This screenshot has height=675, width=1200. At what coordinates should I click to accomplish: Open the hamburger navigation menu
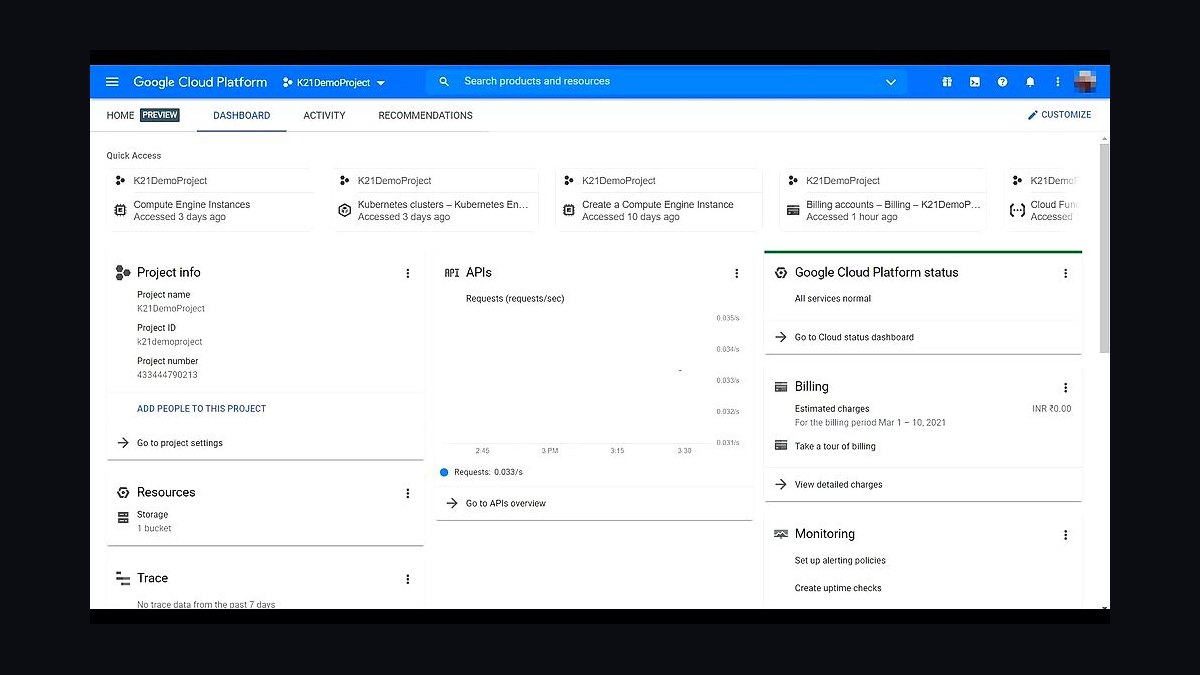112,82
